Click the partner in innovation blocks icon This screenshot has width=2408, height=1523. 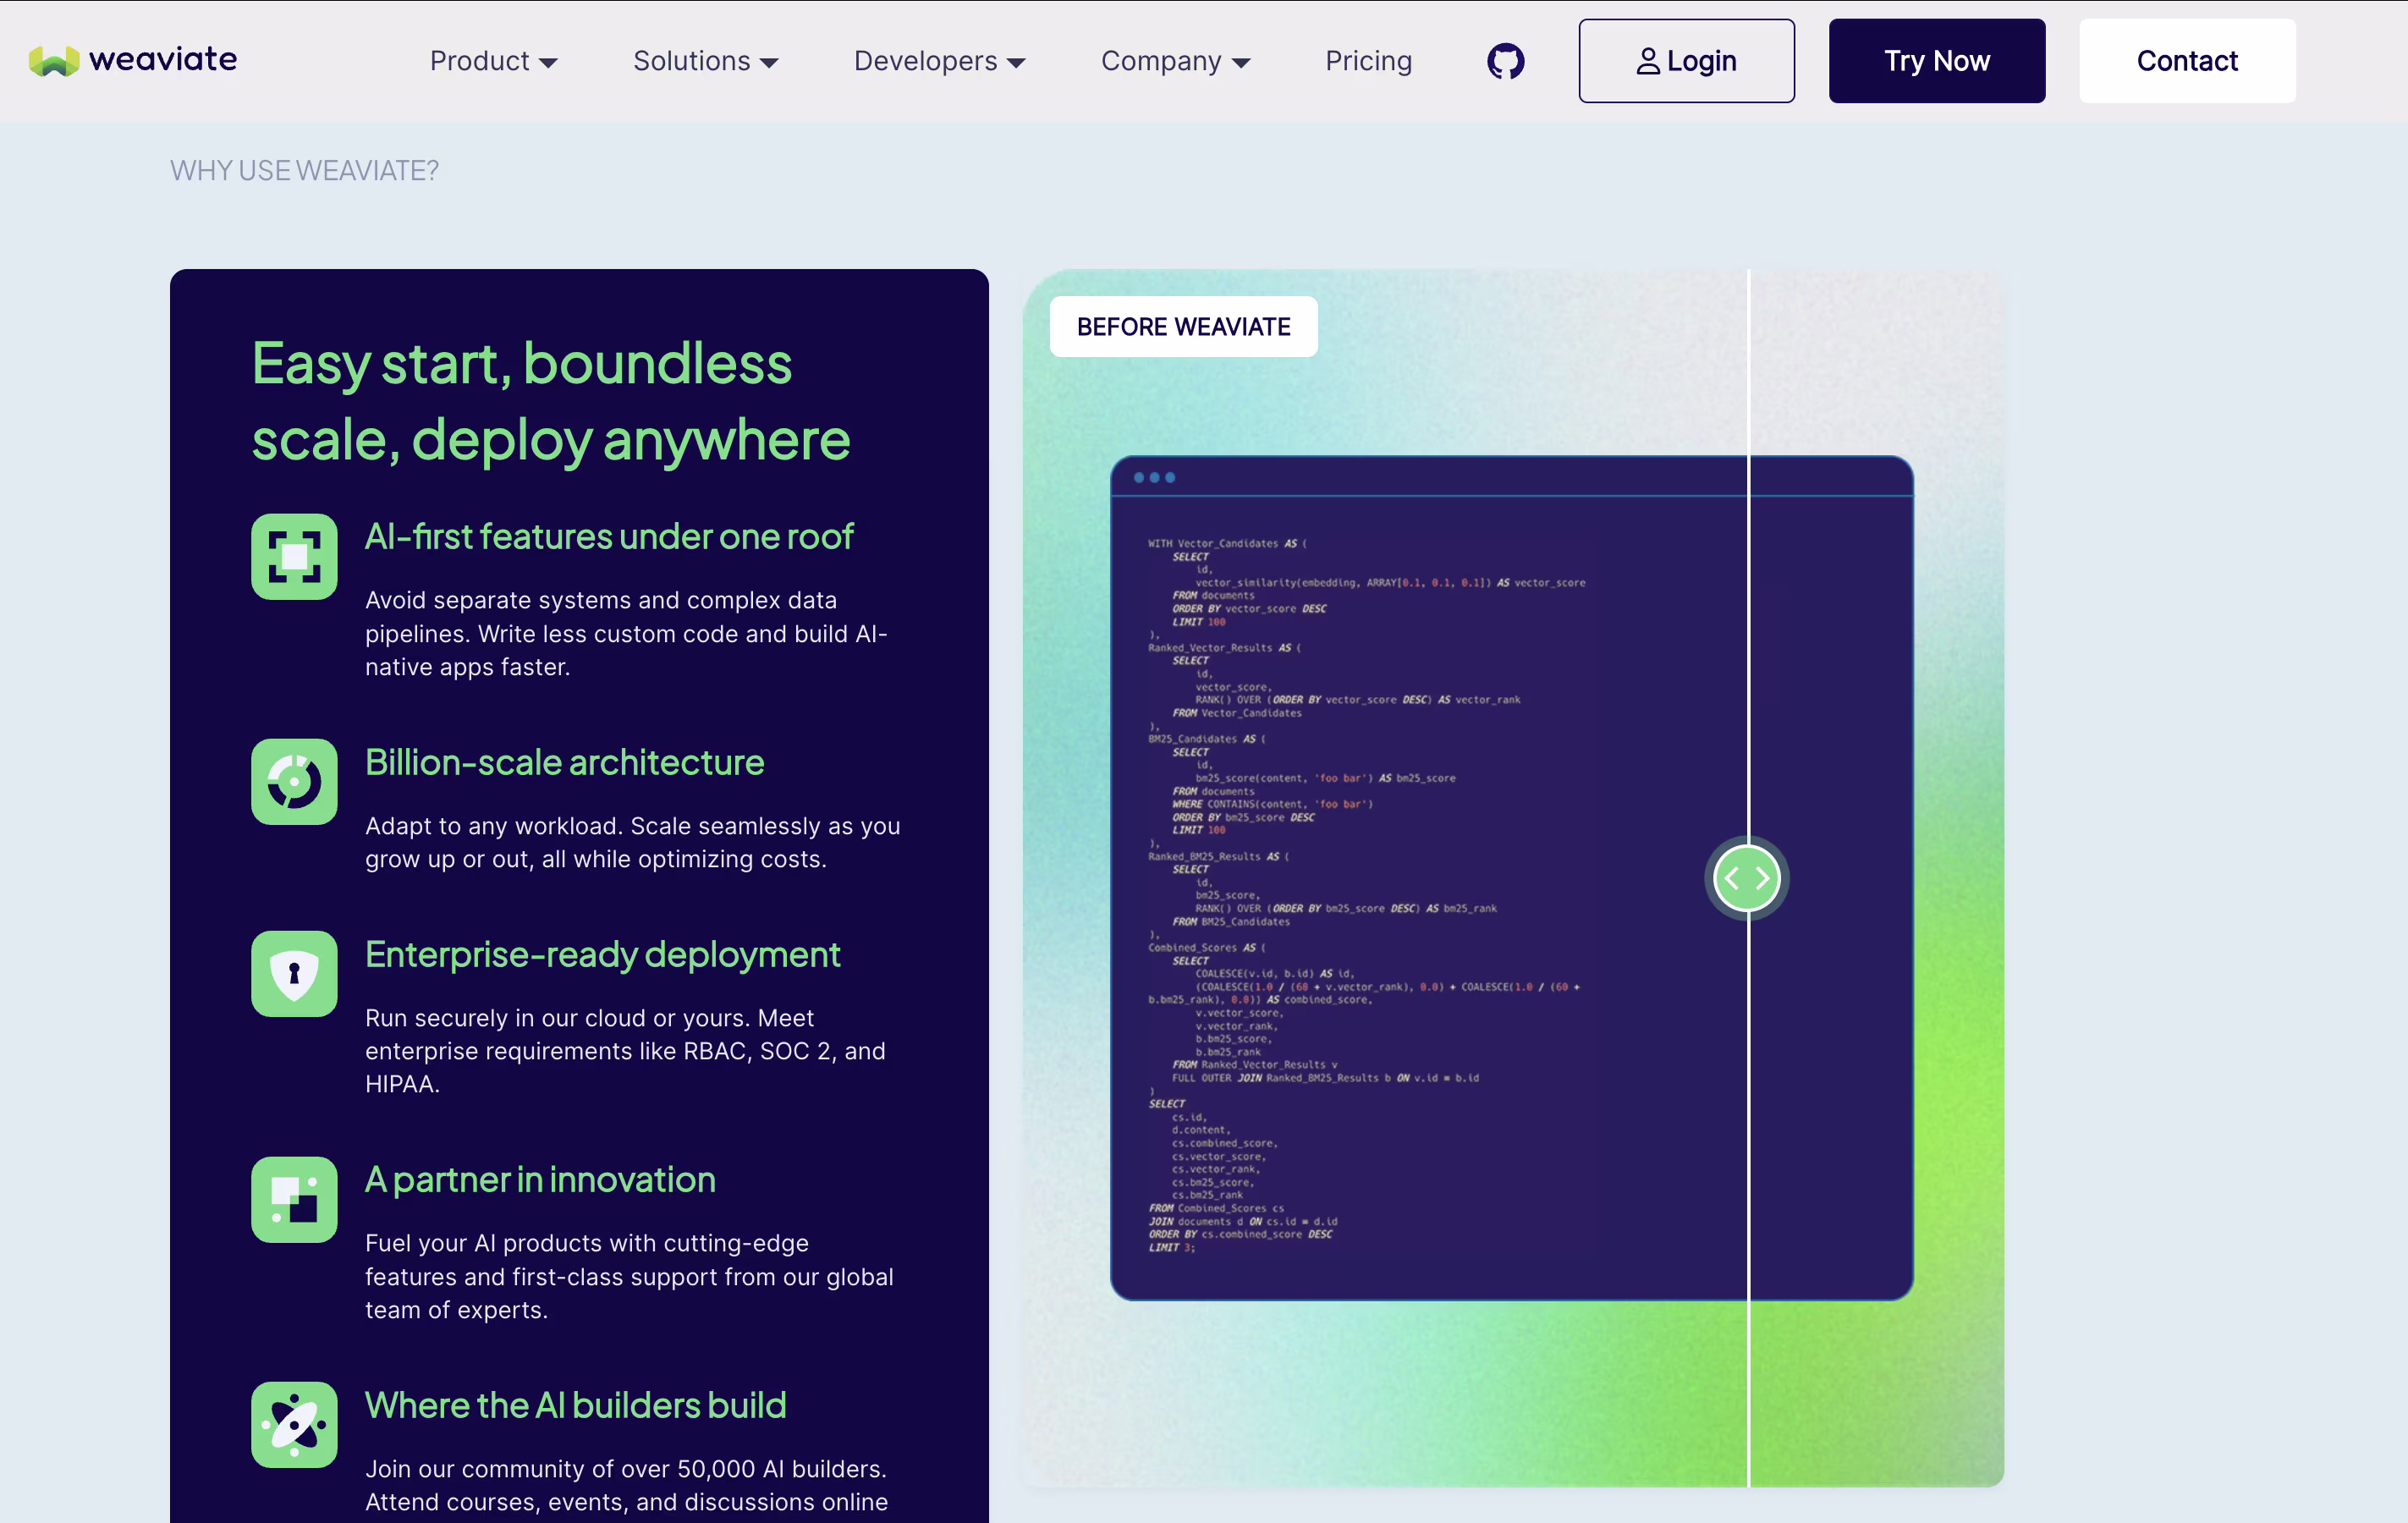(x=294, y=1200)
